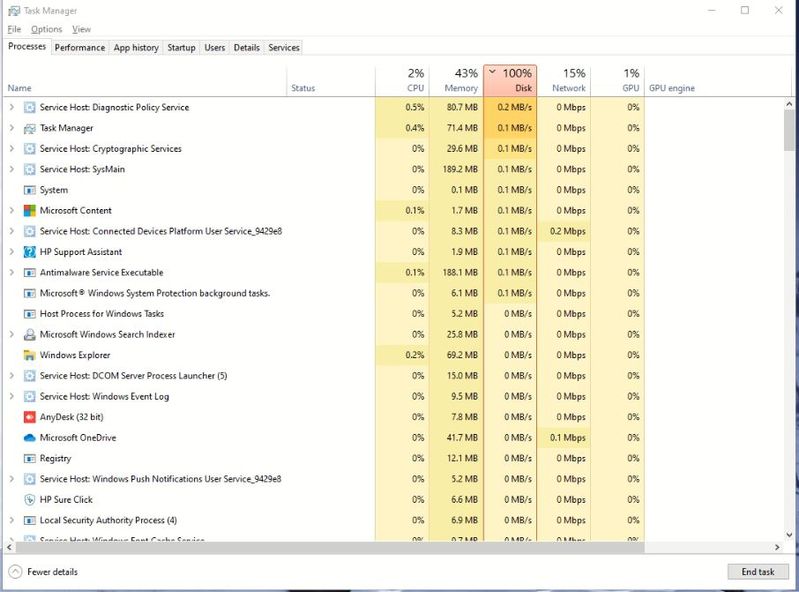Click the 0.2 Mbps network value
This screenshot has width=799, height=592.
pyautogui.click(x=567, y=231)
